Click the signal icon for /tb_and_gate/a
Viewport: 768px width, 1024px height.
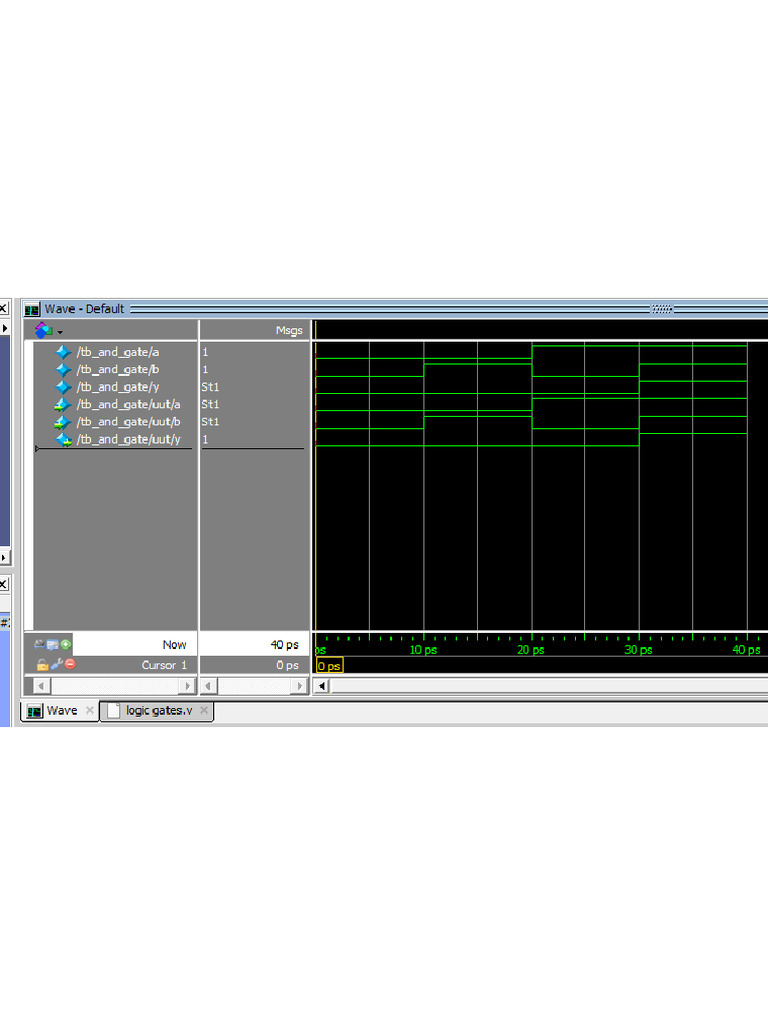(x=63, y=352)
